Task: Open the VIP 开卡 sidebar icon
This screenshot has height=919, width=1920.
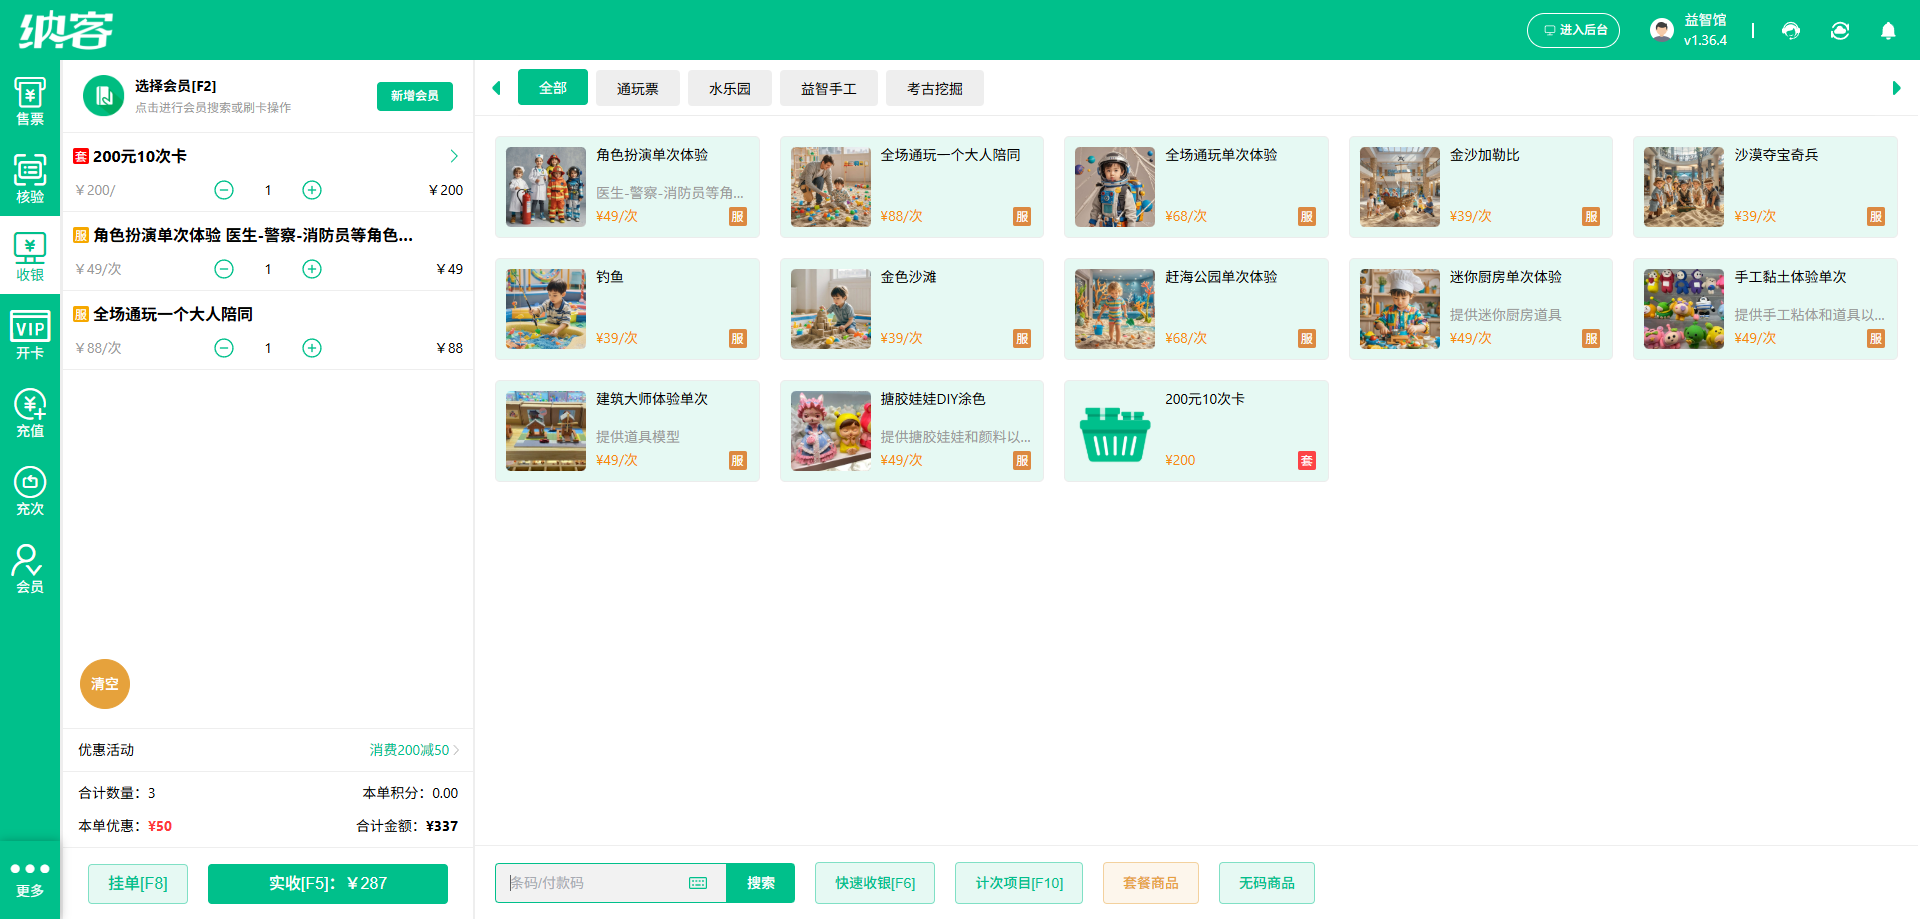Action: click(x=30, y=335)
